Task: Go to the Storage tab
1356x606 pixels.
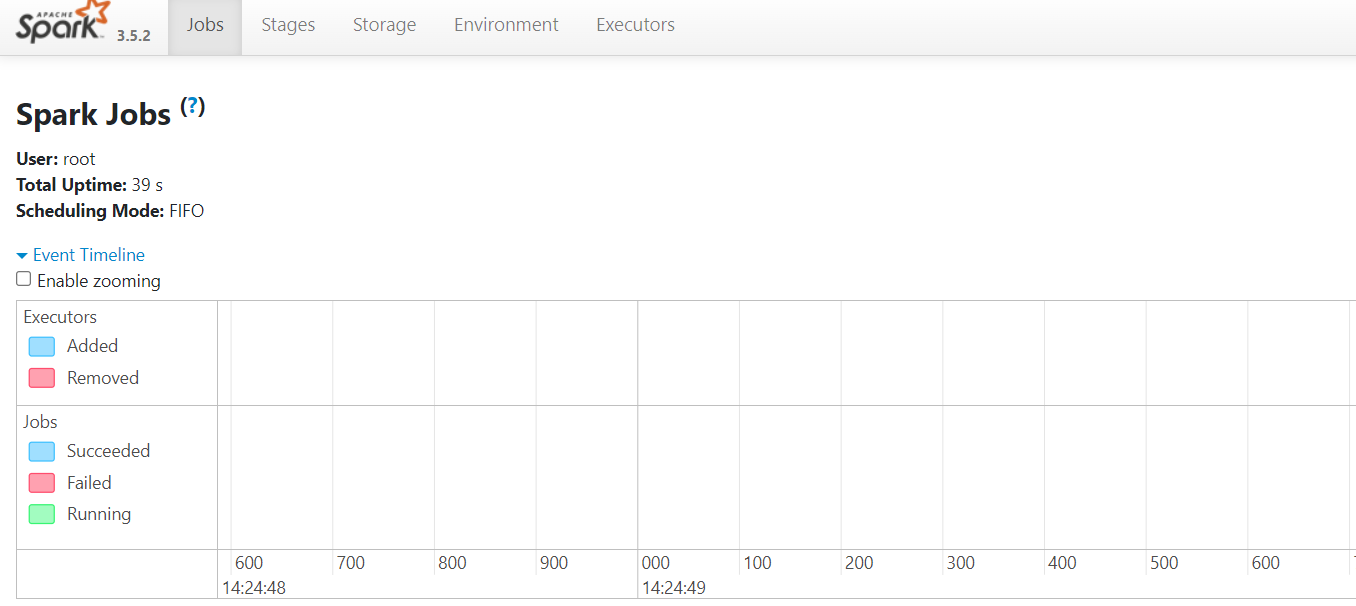Action: pos(384,25)
